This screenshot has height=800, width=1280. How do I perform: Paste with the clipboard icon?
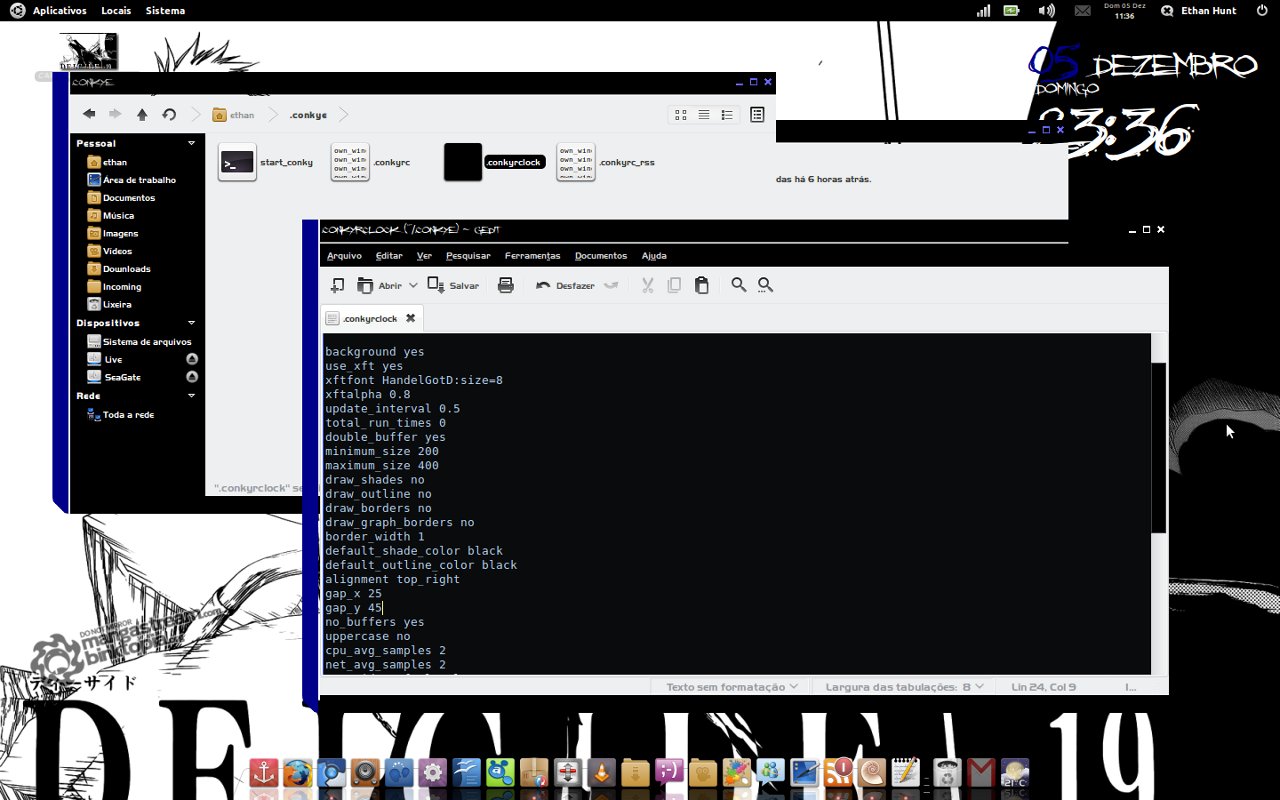(701, 285)
